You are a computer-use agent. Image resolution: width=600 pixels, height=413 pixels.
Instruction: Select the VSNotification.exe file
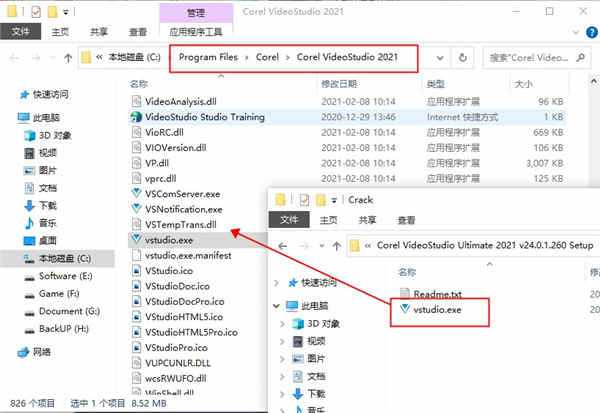(x=184, y=209)
